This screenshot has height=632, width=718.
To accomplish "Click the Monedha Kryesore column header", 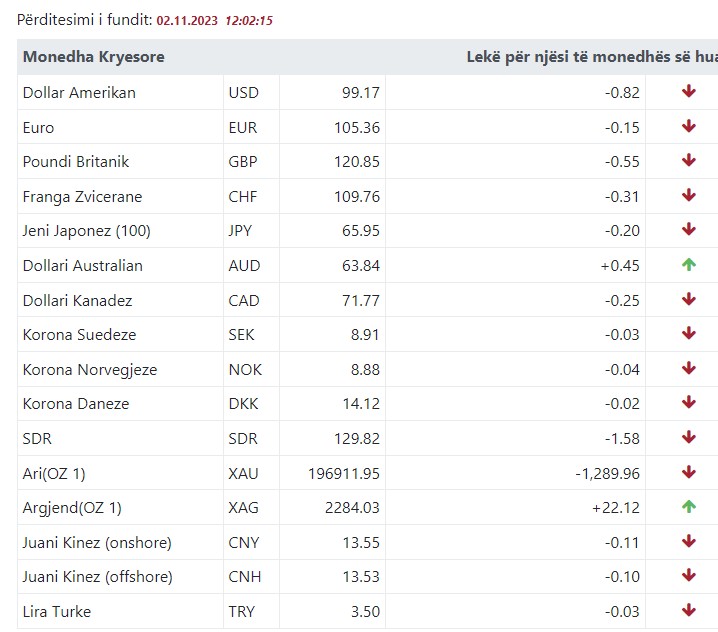I will pyautogui.click(x=93, y=57).
